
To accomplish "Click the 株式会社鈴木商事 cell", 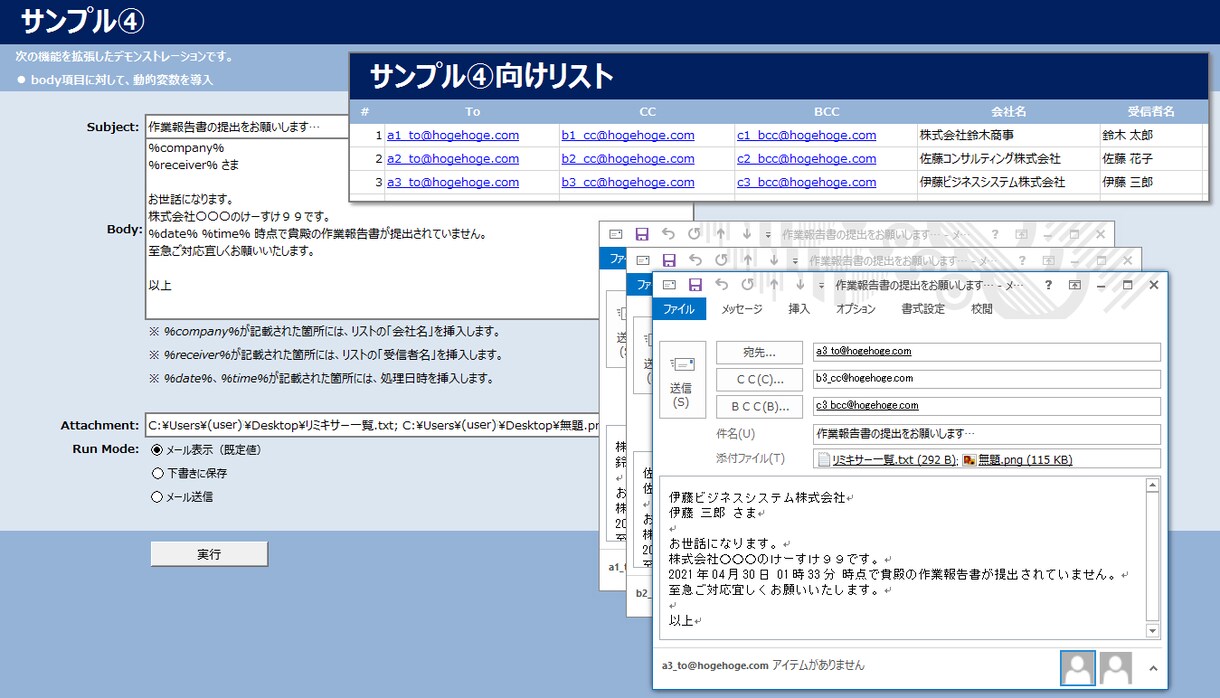I will 1007,135.
